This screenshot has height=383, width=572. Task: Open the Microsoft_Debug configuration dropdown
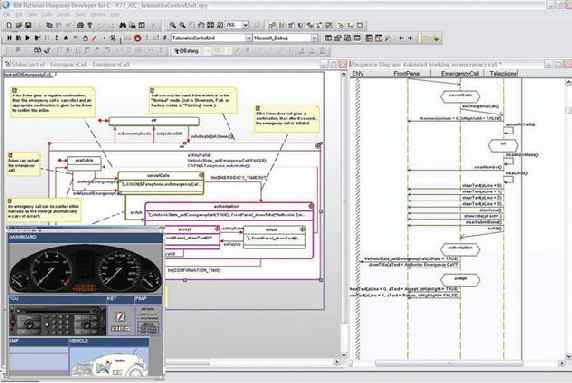coord(314,38)
